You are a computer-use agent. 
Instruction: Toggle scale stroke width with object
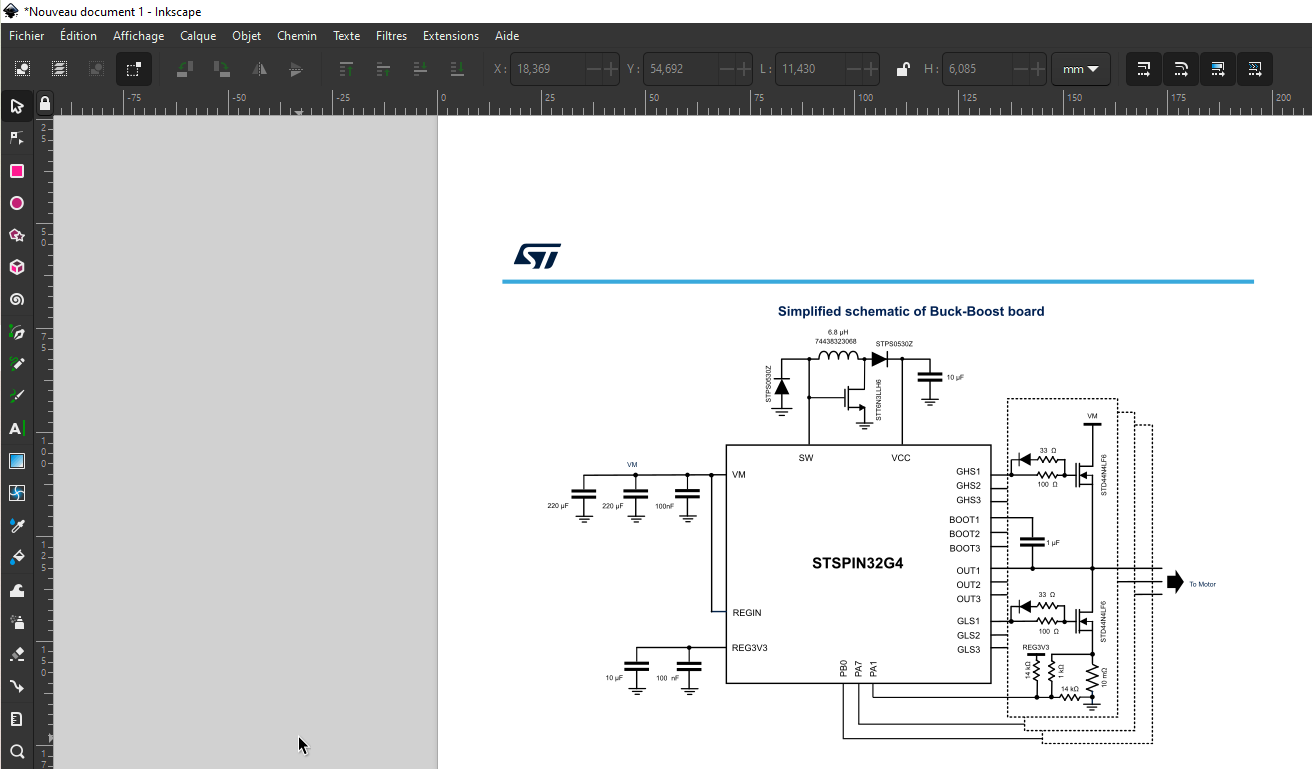(1144, 69)
